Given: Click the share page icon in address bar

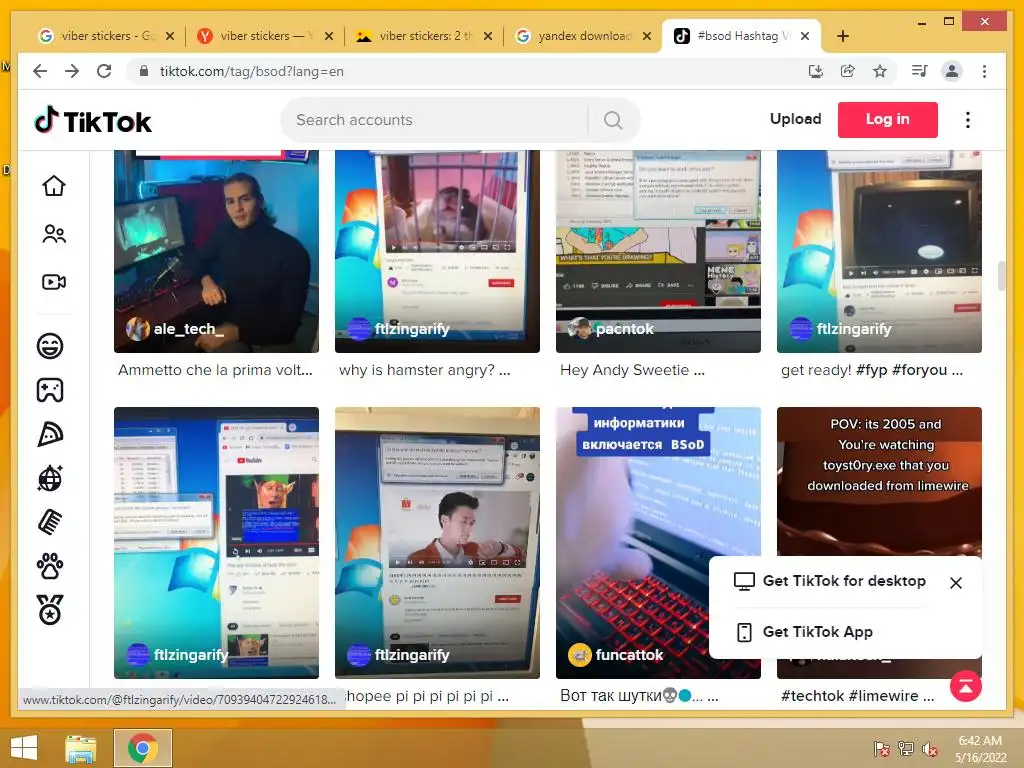Looking at the screenshot, I should [x=848, y=71].
